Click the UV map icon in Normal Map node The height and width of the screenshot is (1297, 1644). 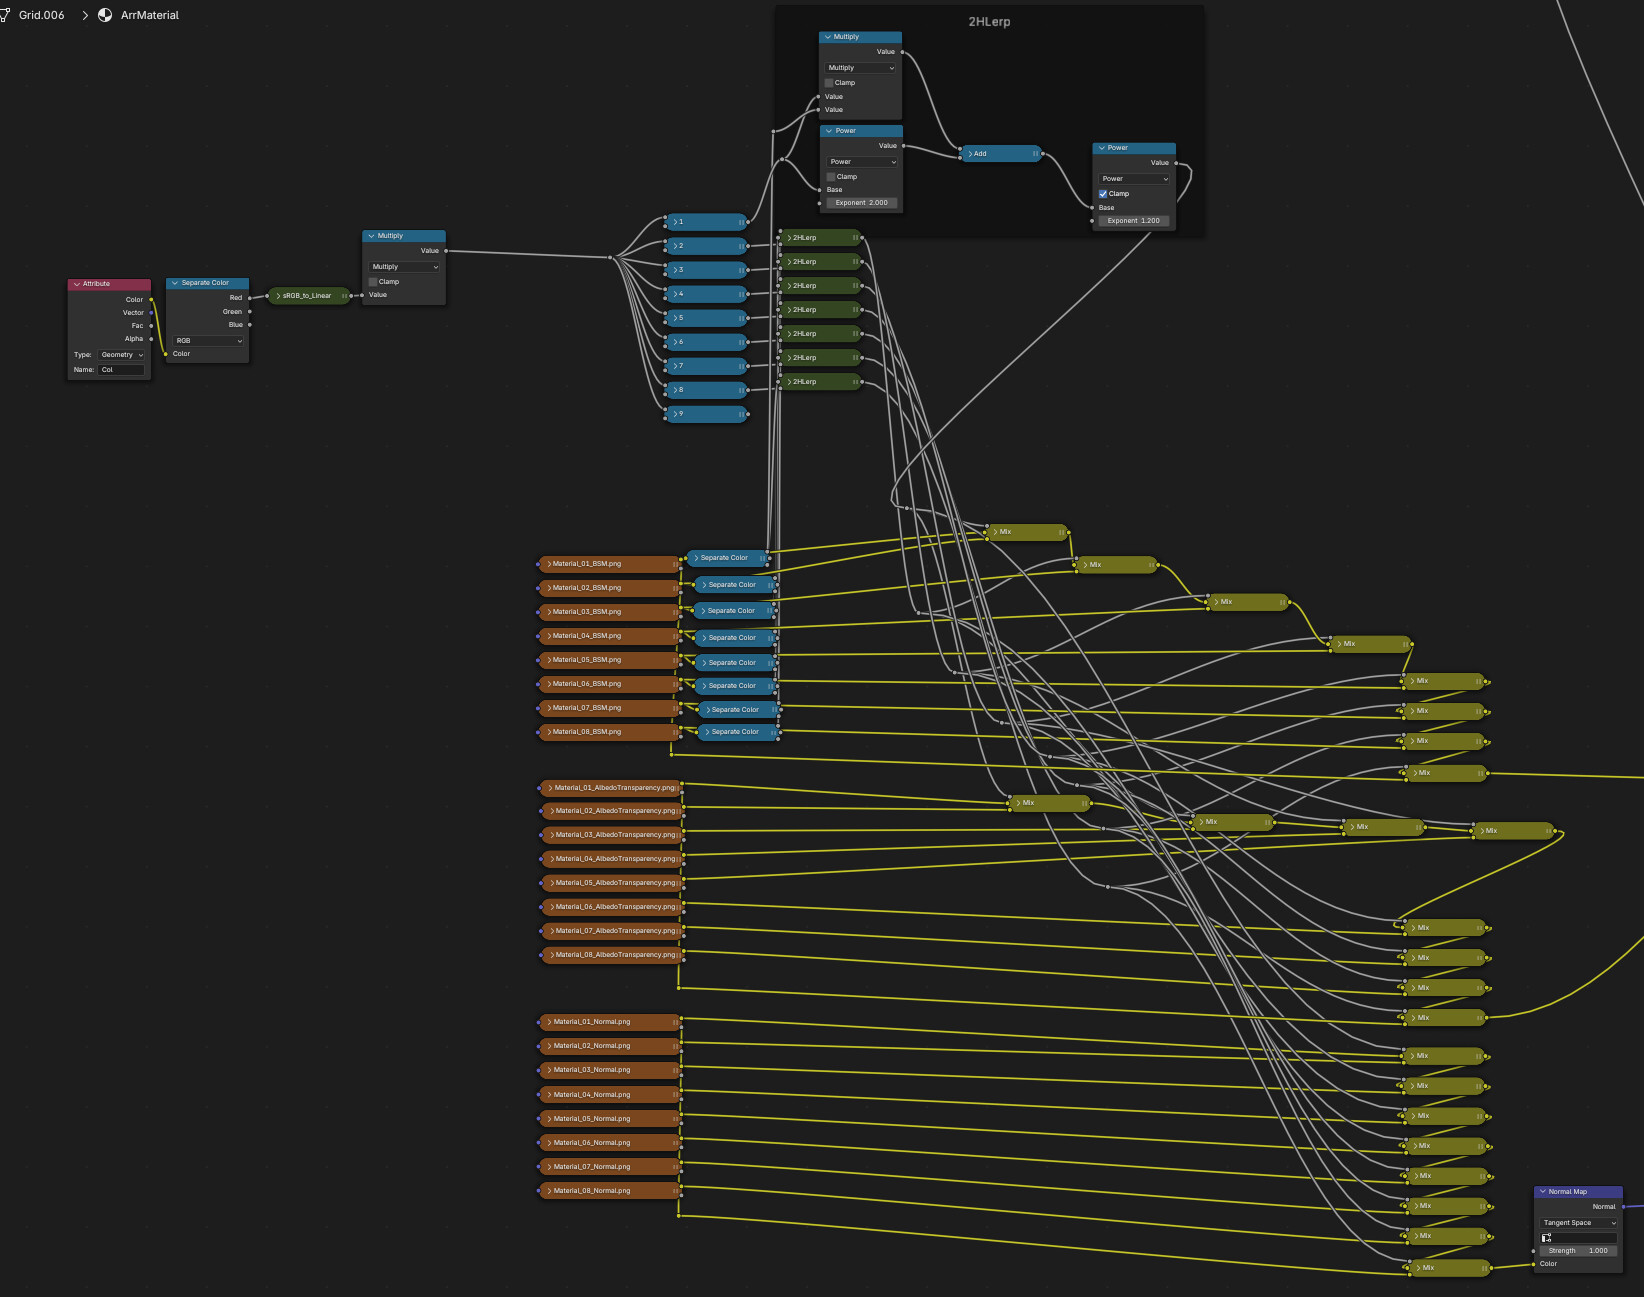pos(1547,1238)
